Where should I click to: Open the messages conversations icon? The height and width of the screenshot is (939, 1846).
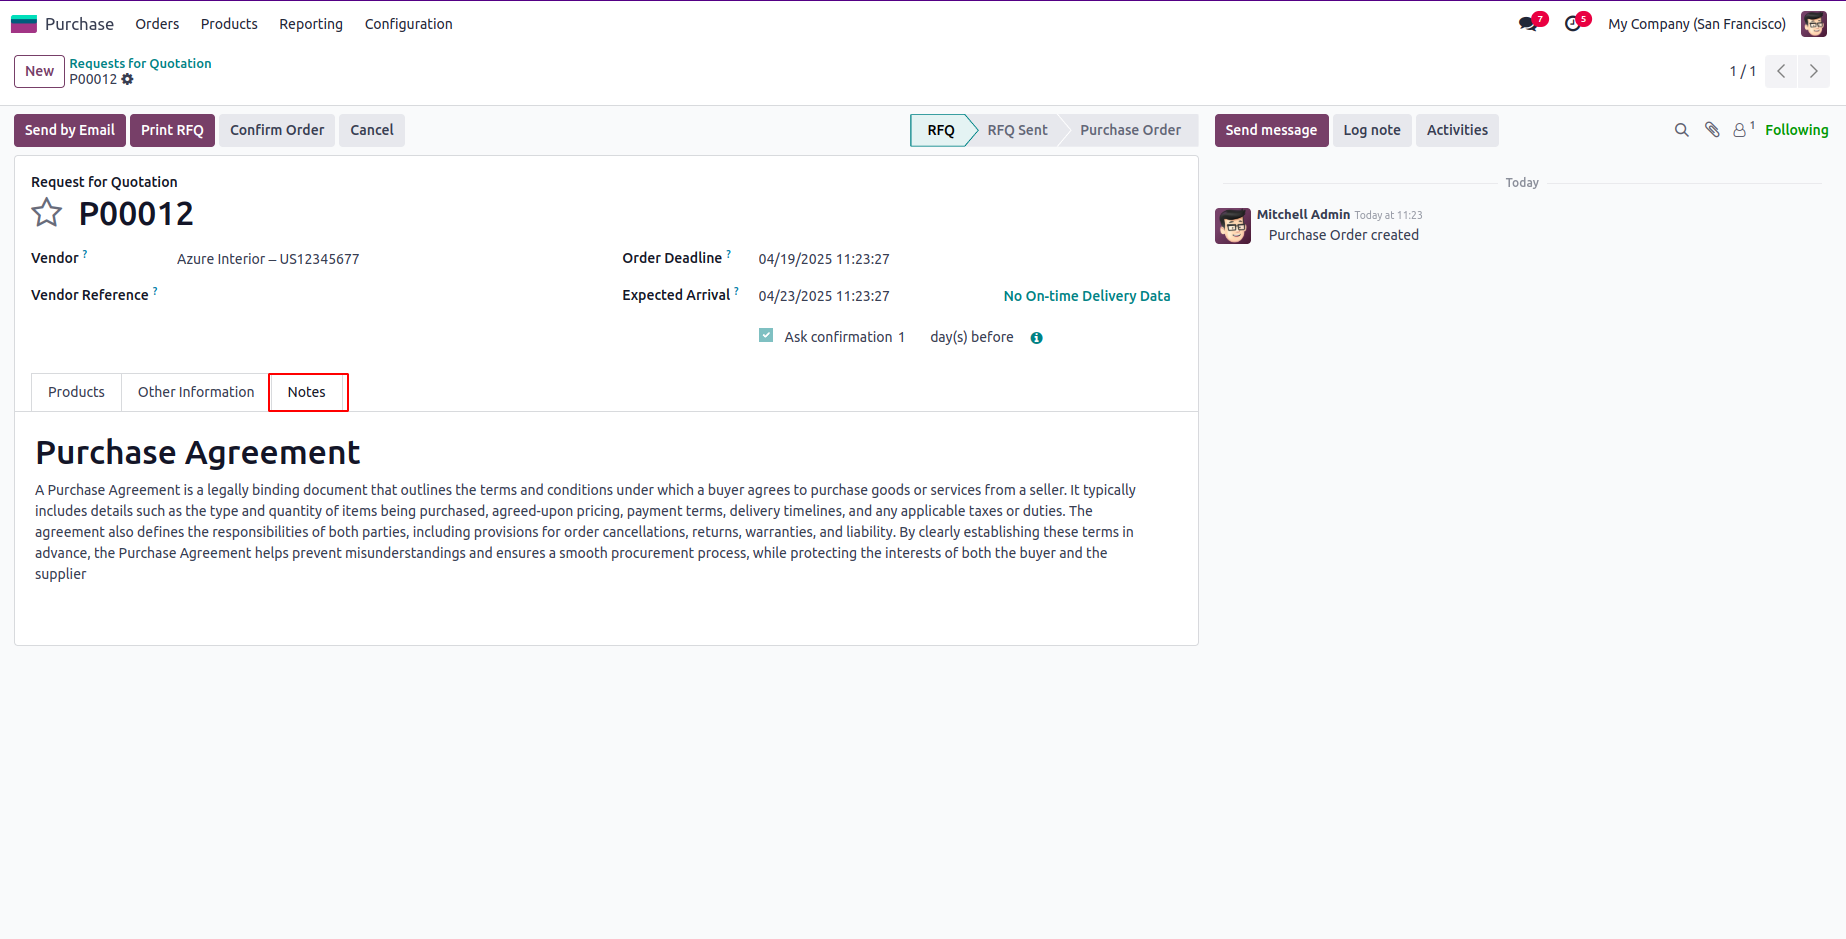[1528, 24]
